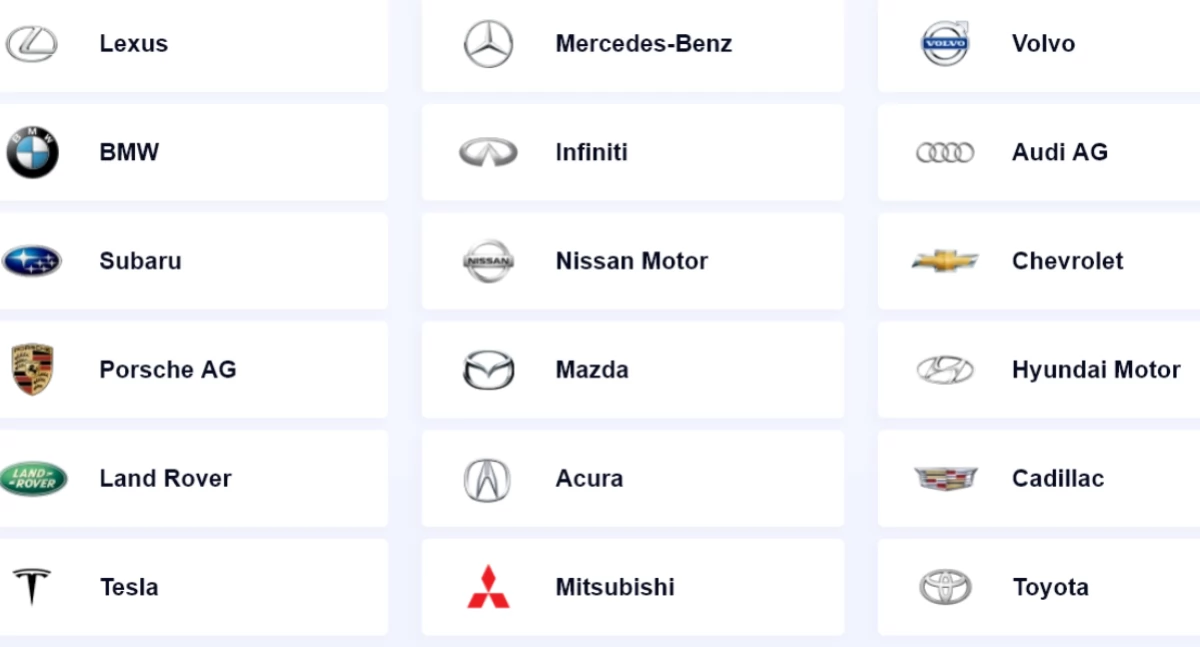Open the Mazda brand link
Screen dimensions: 1200x647
592,370
